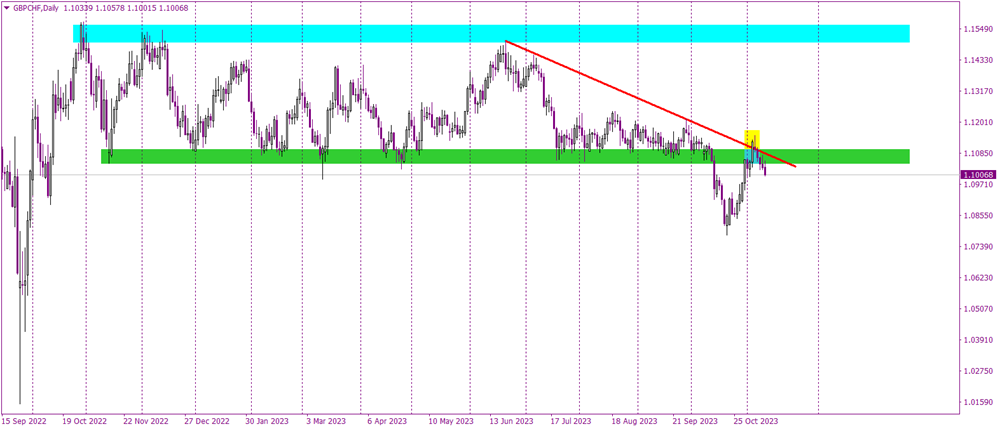
Task: Click the 30 Jan 2023 date label
Action: click(267, 421)
